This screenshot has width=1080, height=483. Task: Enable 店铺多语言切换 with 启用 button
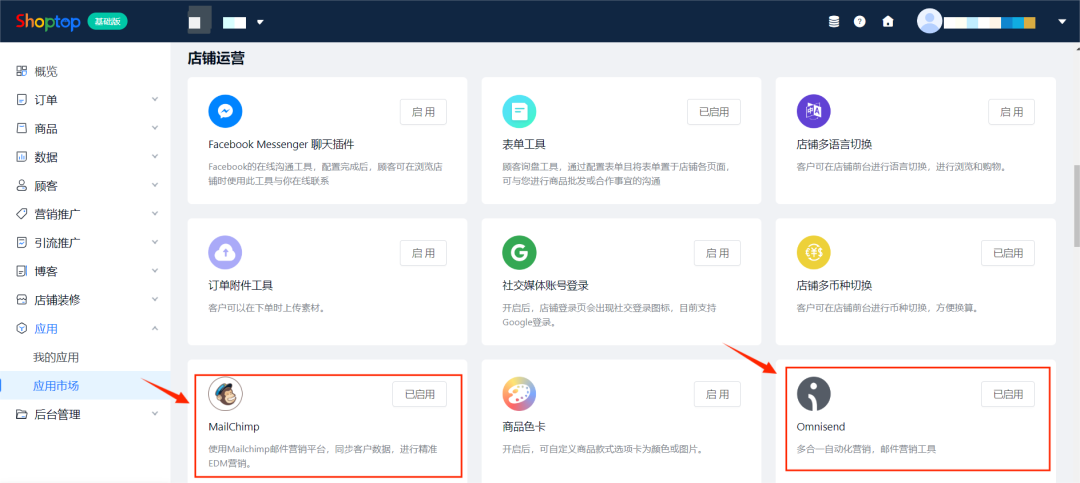pos(1011,112)
